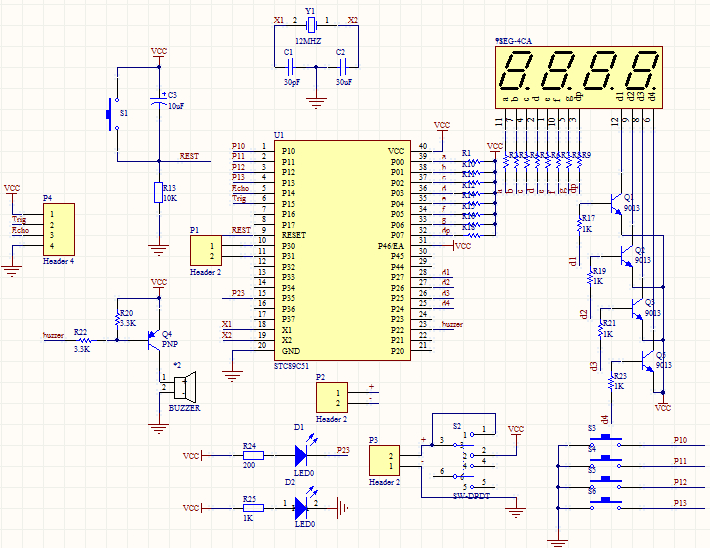Click the VCC power label above C3
This screenshot has width=710, height=548.
tap(159, 51)
